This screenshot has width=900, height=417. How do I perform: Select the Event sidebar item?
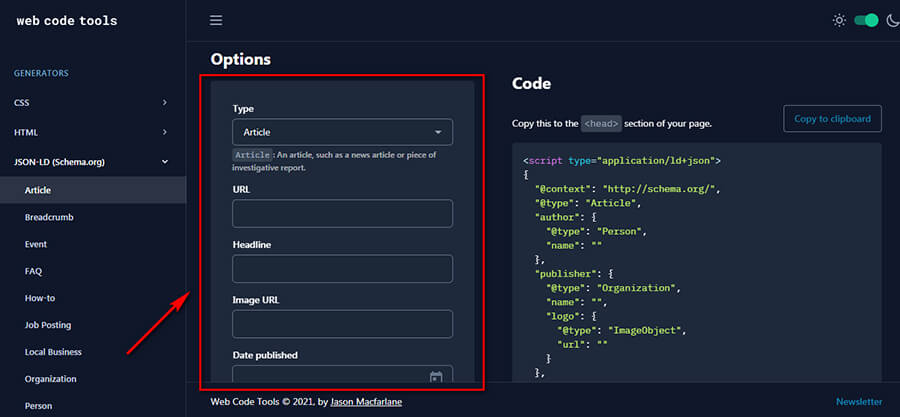tap(36, 244)
